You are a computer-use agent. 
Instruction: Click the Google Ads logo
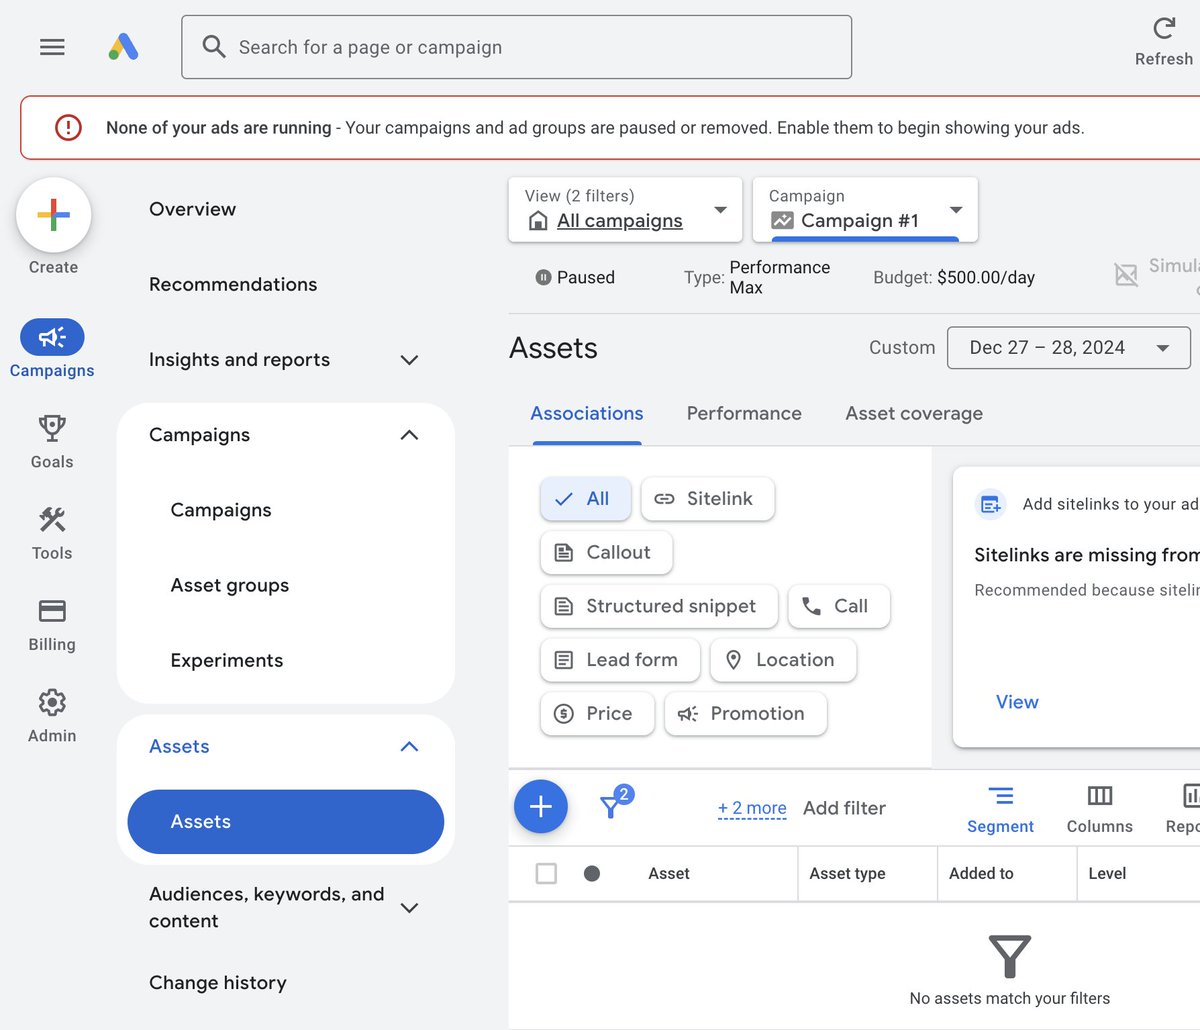click(x=123, y=47)
